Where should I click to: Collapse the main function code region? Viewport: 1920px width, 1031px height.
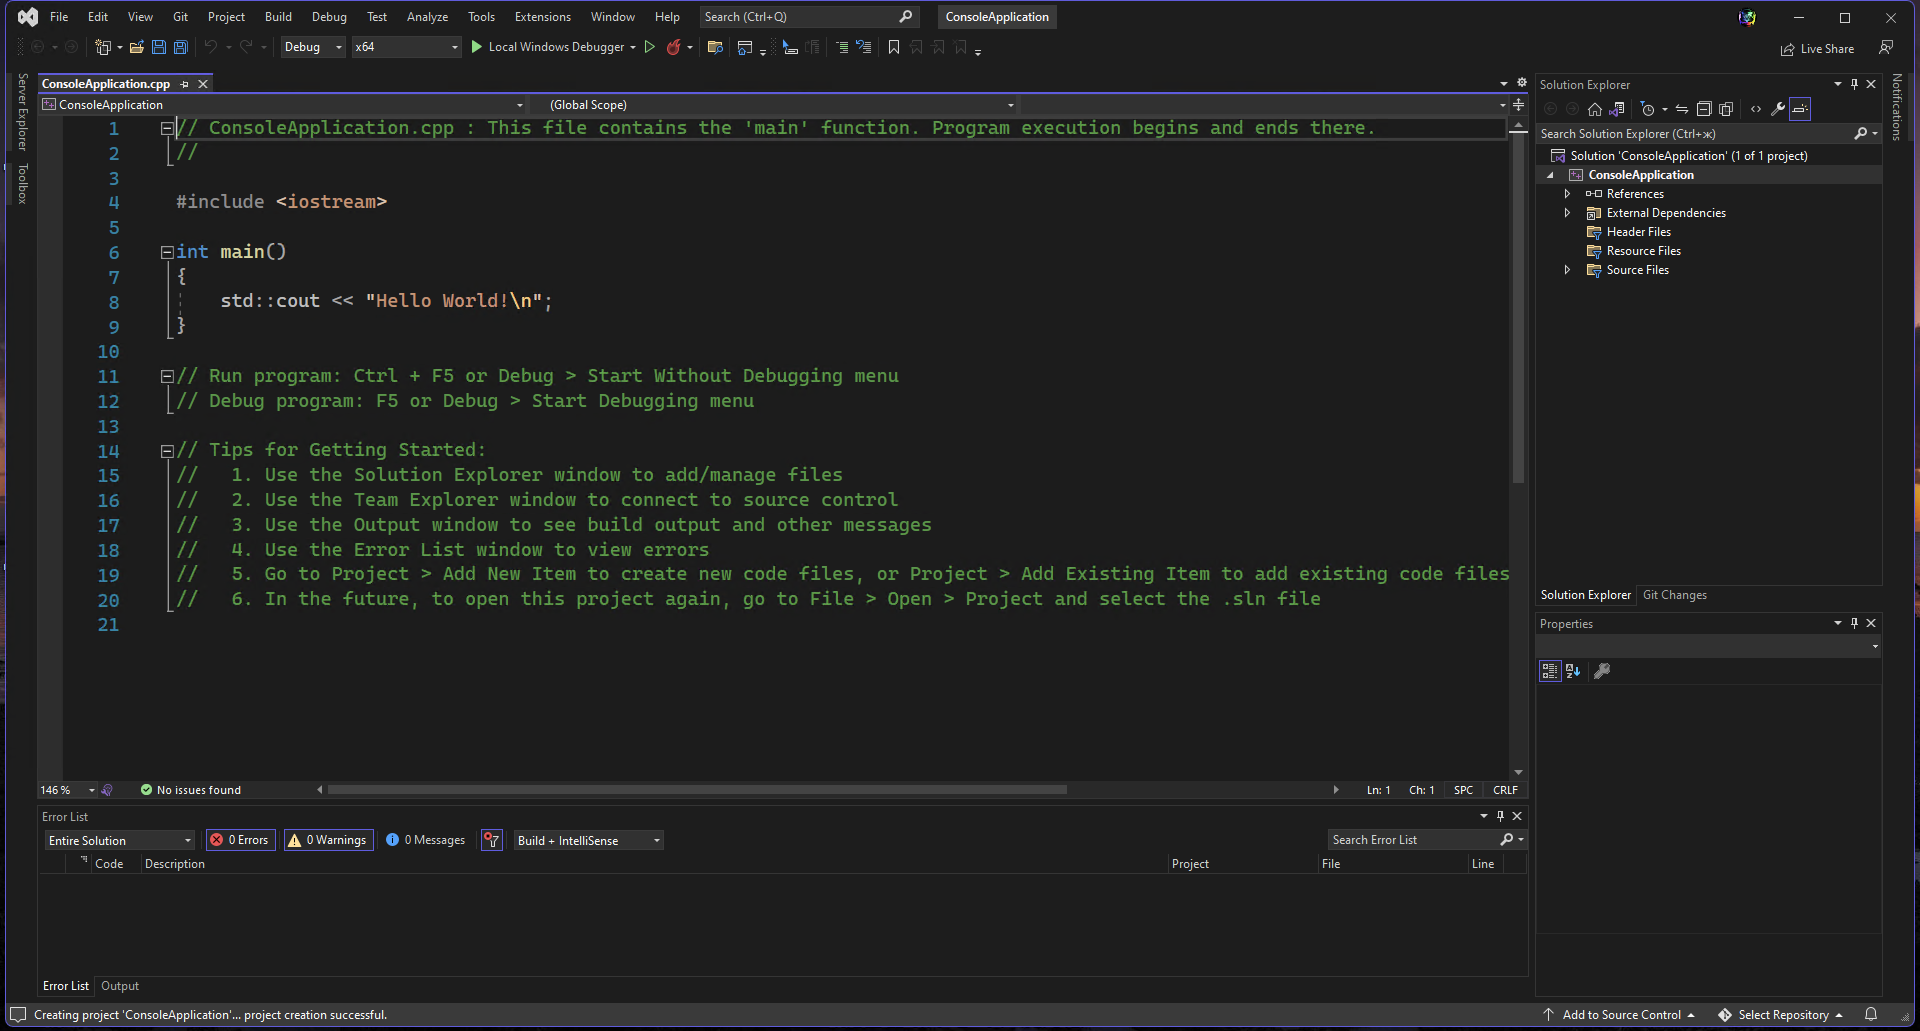[x=167, y=252]
